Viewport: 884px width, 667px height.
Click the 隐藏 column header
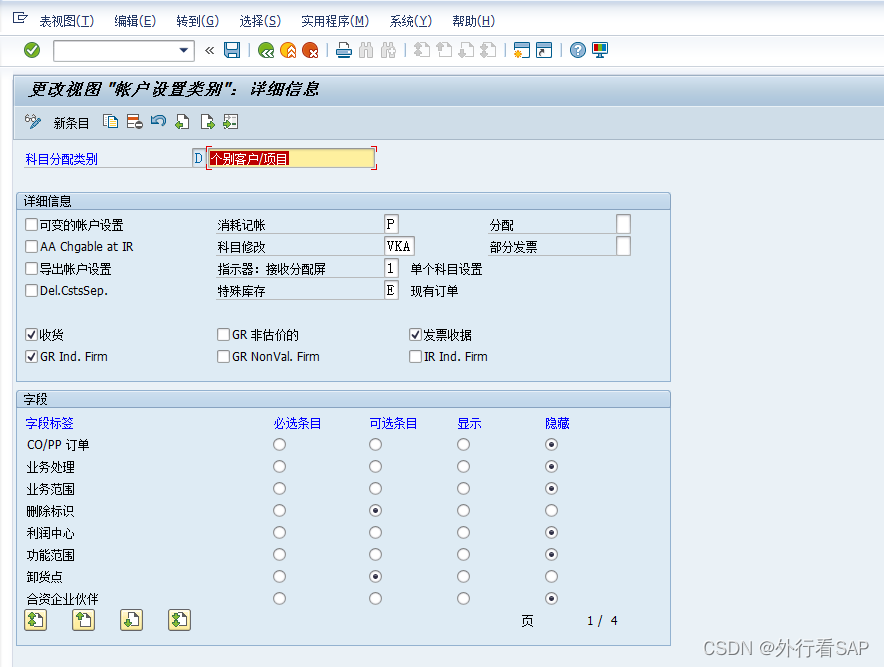(x=557, y=423)
